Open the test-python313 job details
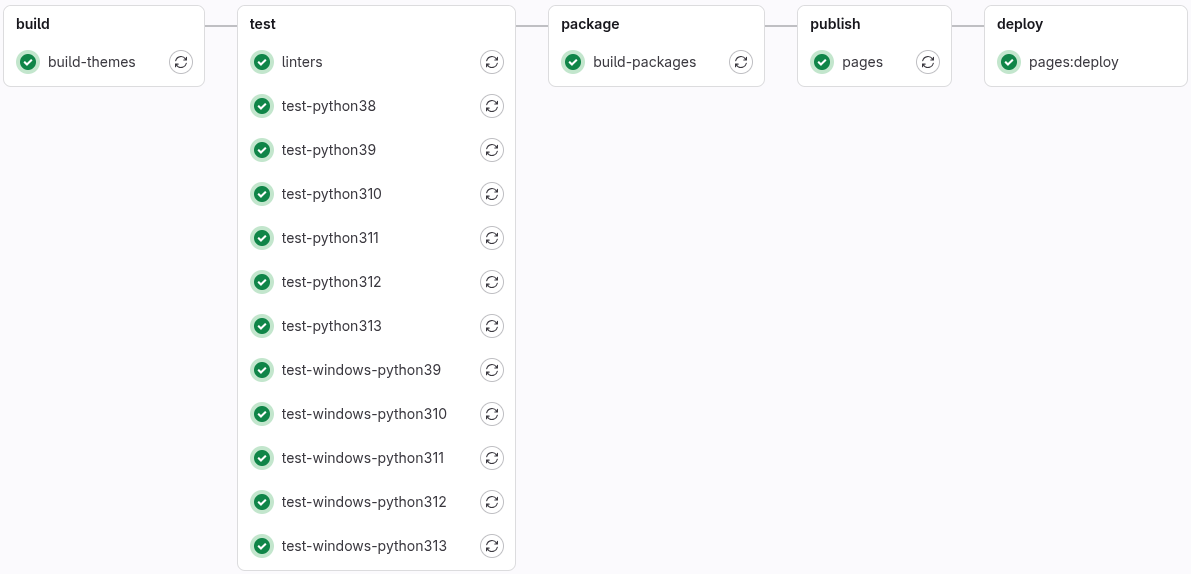1191x574 pixels. click(332, 326)
